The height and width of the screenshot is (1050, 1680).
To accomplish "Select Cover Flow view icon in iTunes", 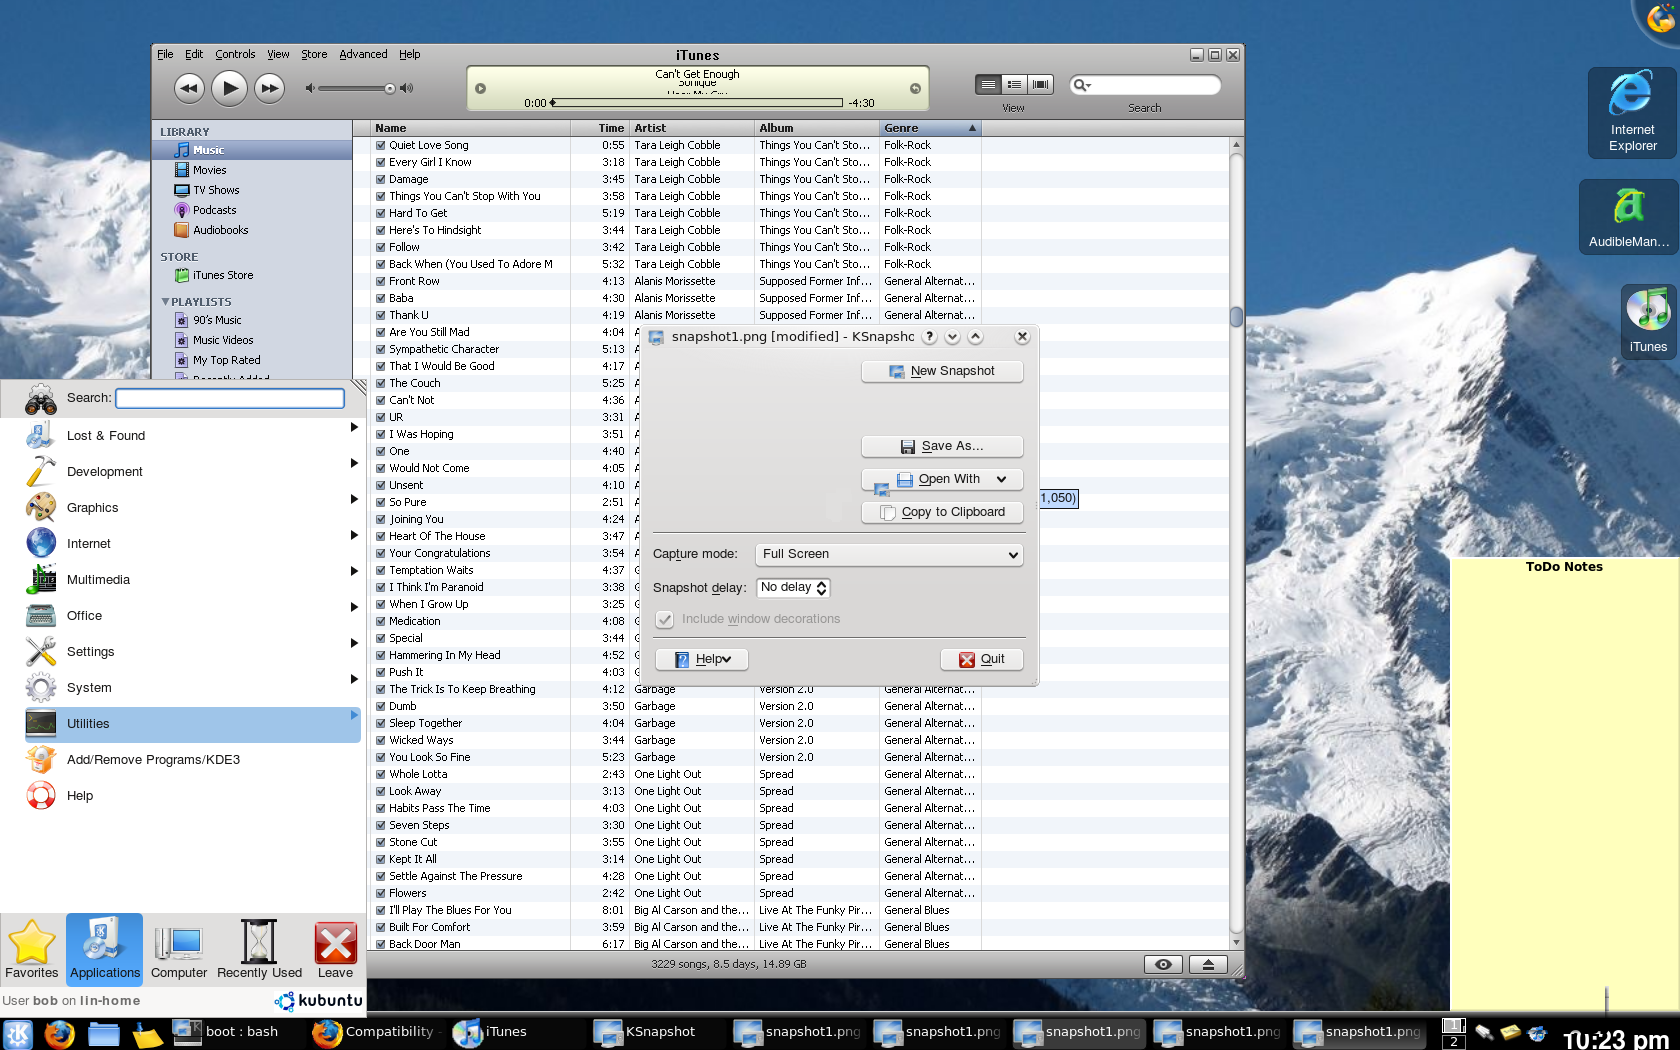I will 1041,85.
